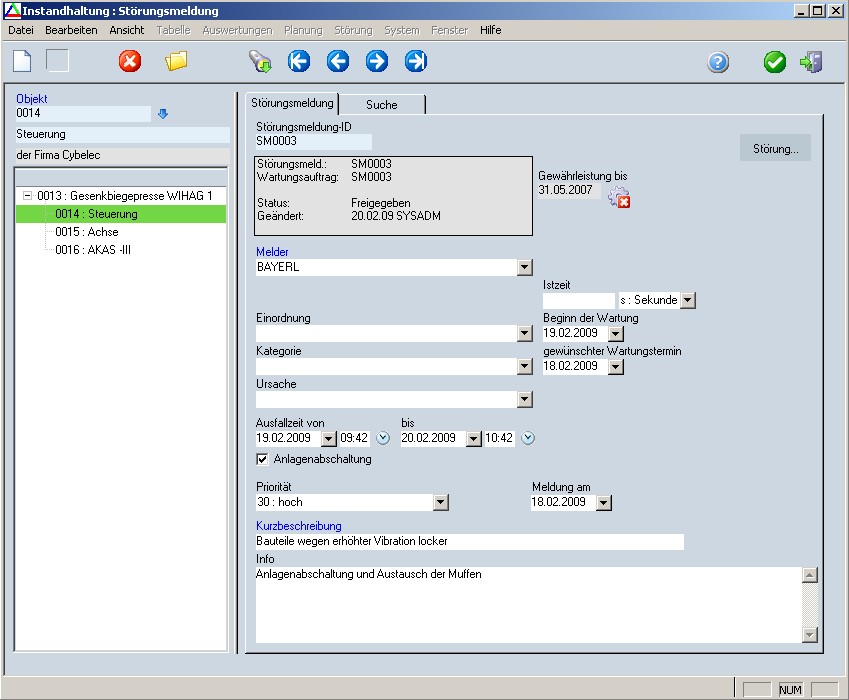The width and height of the screenshot is (849, 700).
Task: Click into the Kurzbeschreibung text field
Action: coord(469,542)
